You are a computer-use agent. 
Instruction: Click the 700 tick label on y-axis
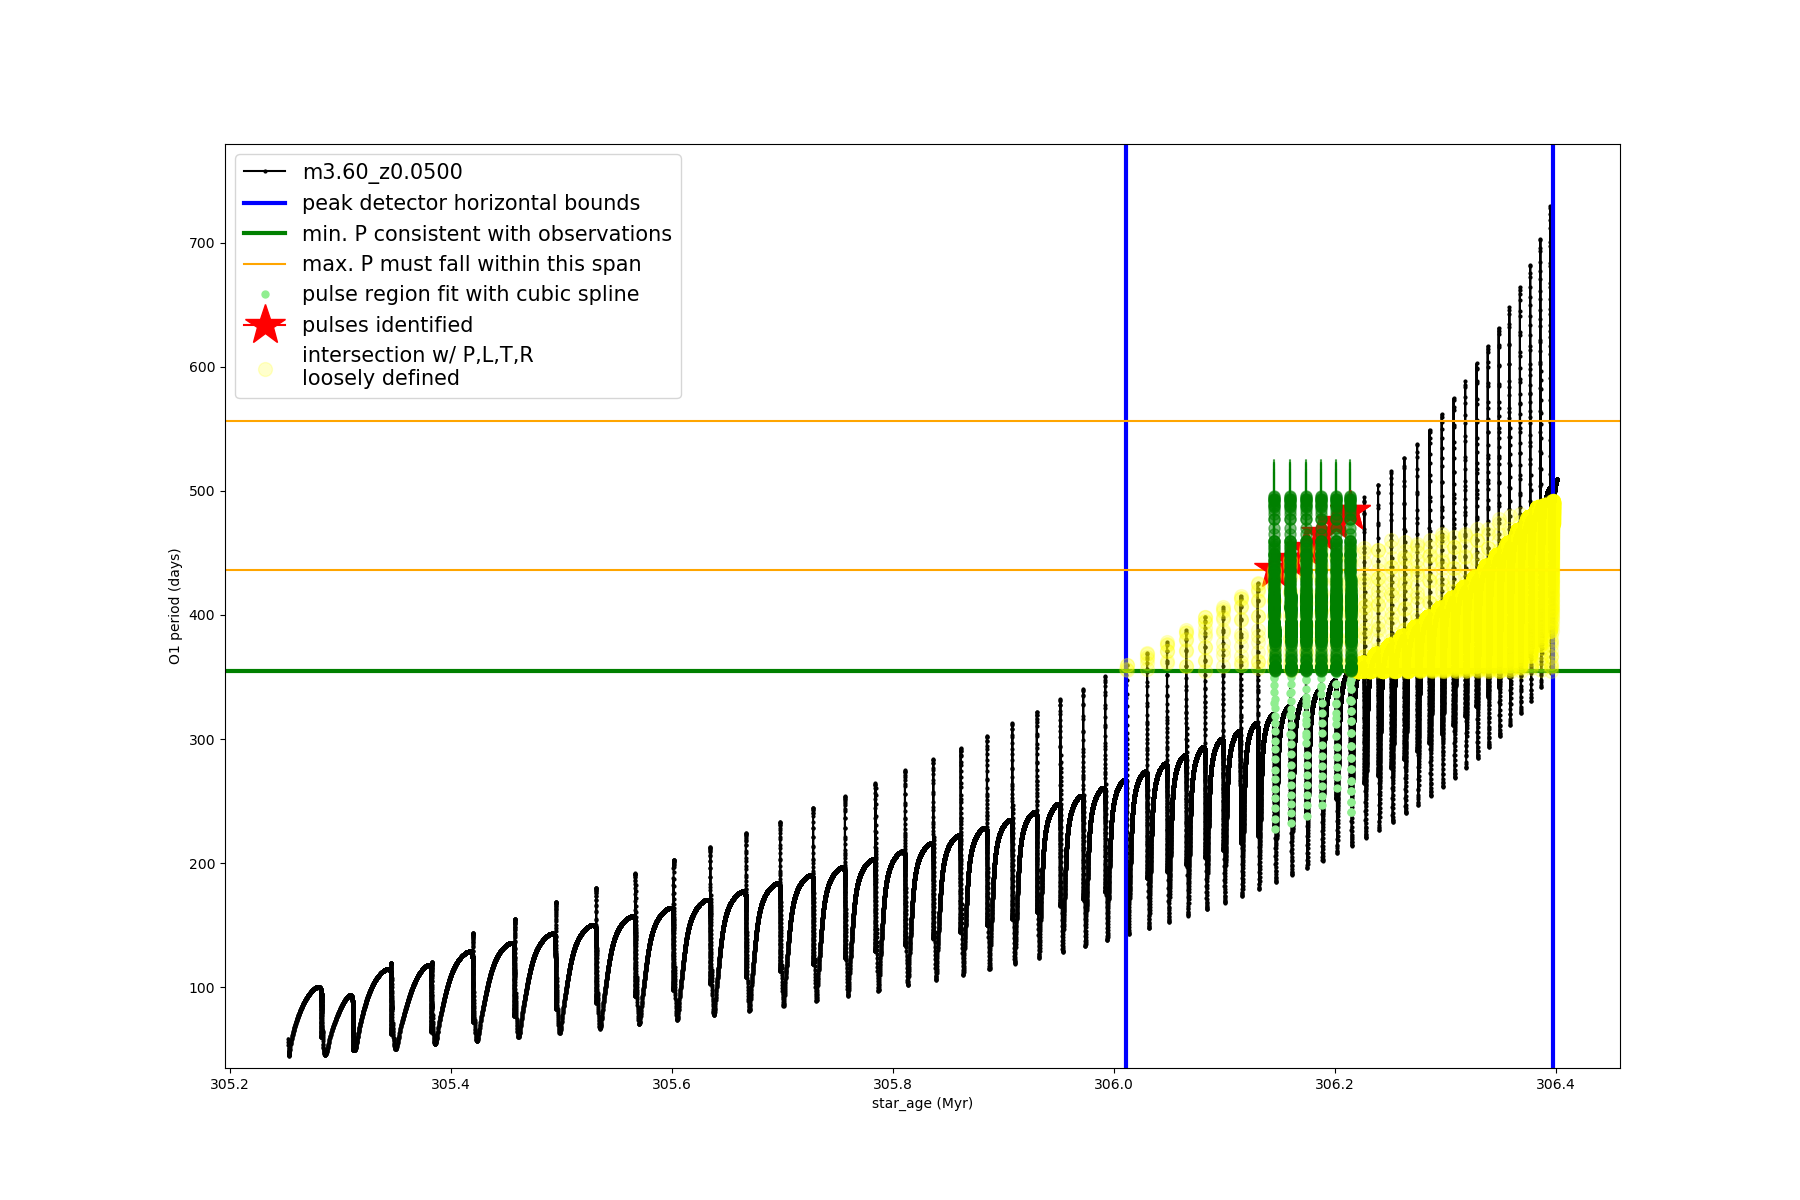coord(202,243)
